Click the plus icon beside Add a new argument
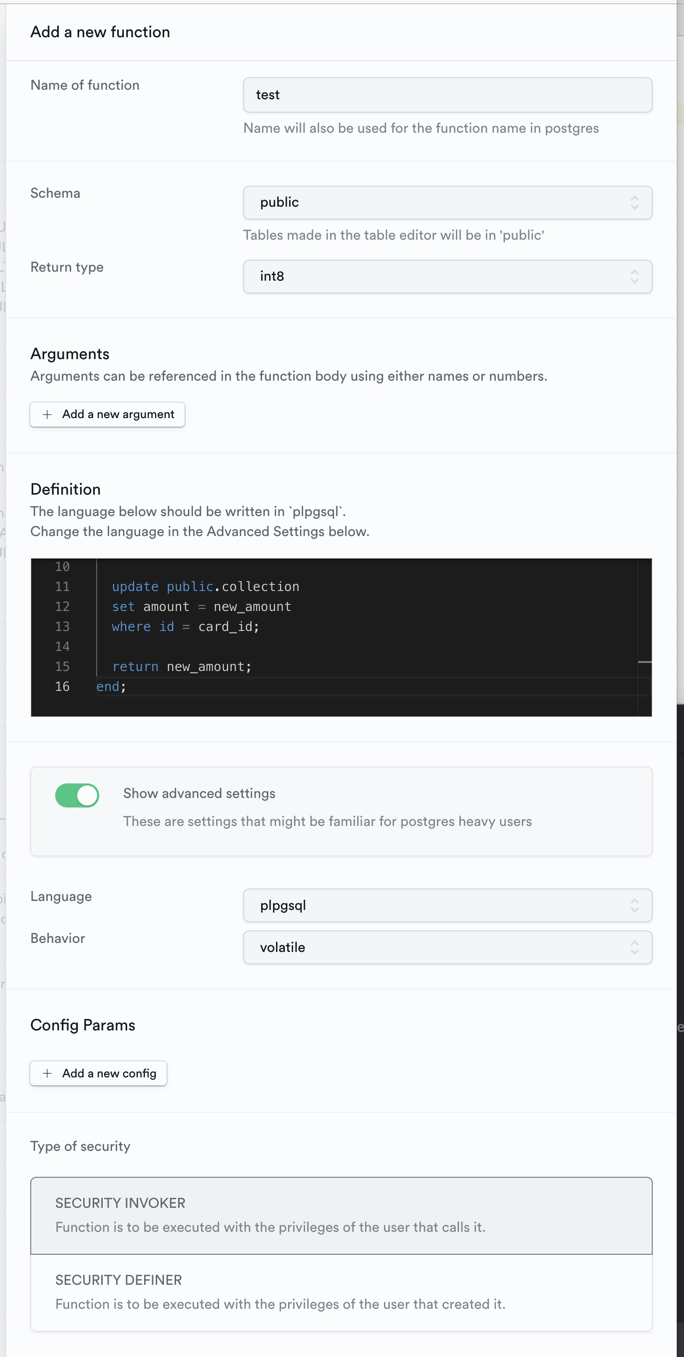684x1357 pixels. (47, 414)
